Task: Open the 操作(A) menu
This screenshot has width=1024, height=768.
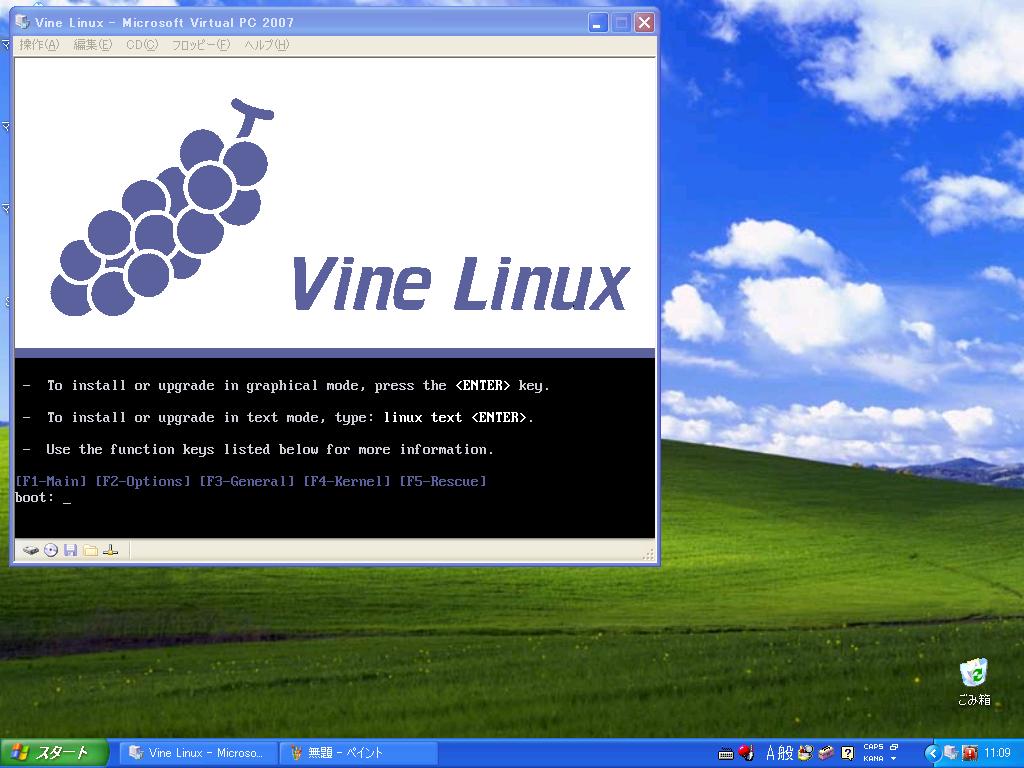Action: (39, 45)
